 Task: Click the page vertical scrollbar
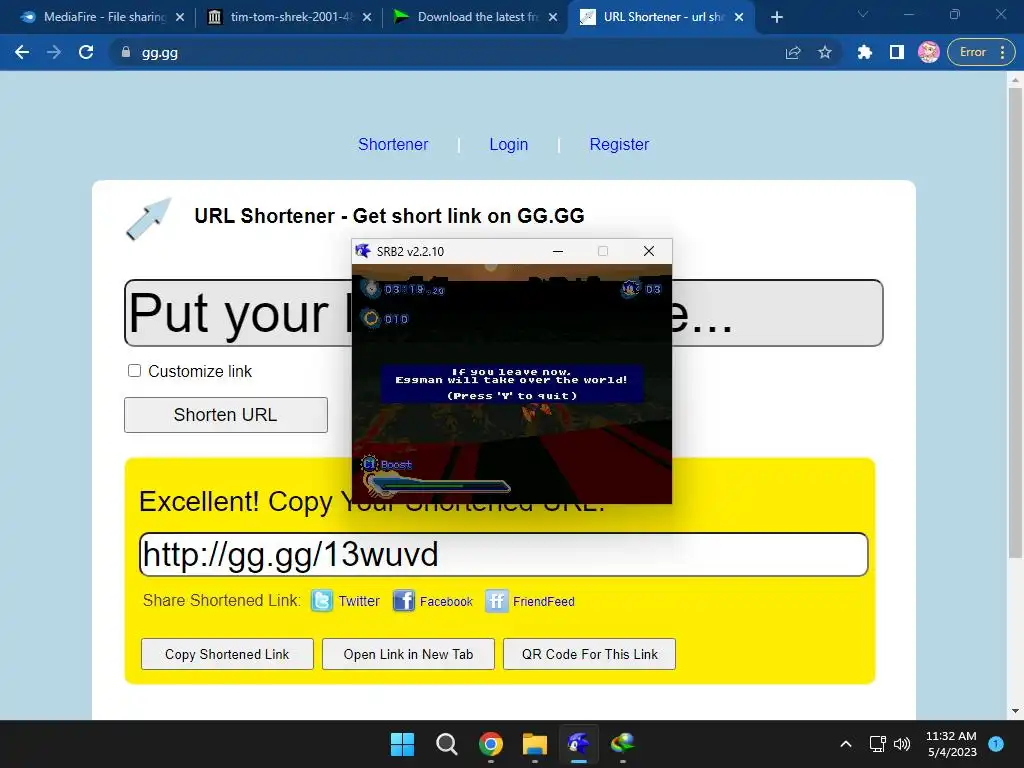[x=1015, y=323]
